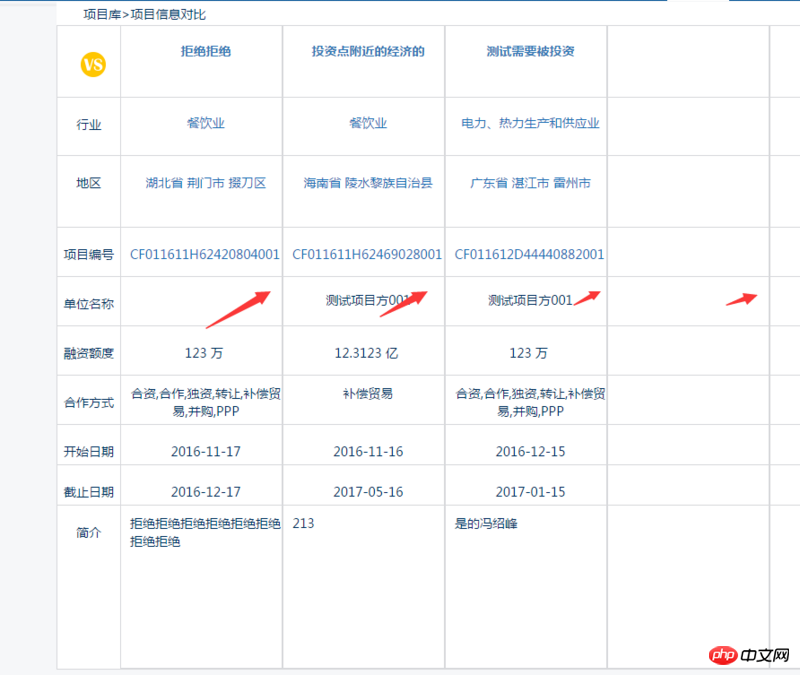The image size is (800, 675).
Task: Click the yellow VS comparison icon
Action: coord(93,65)
